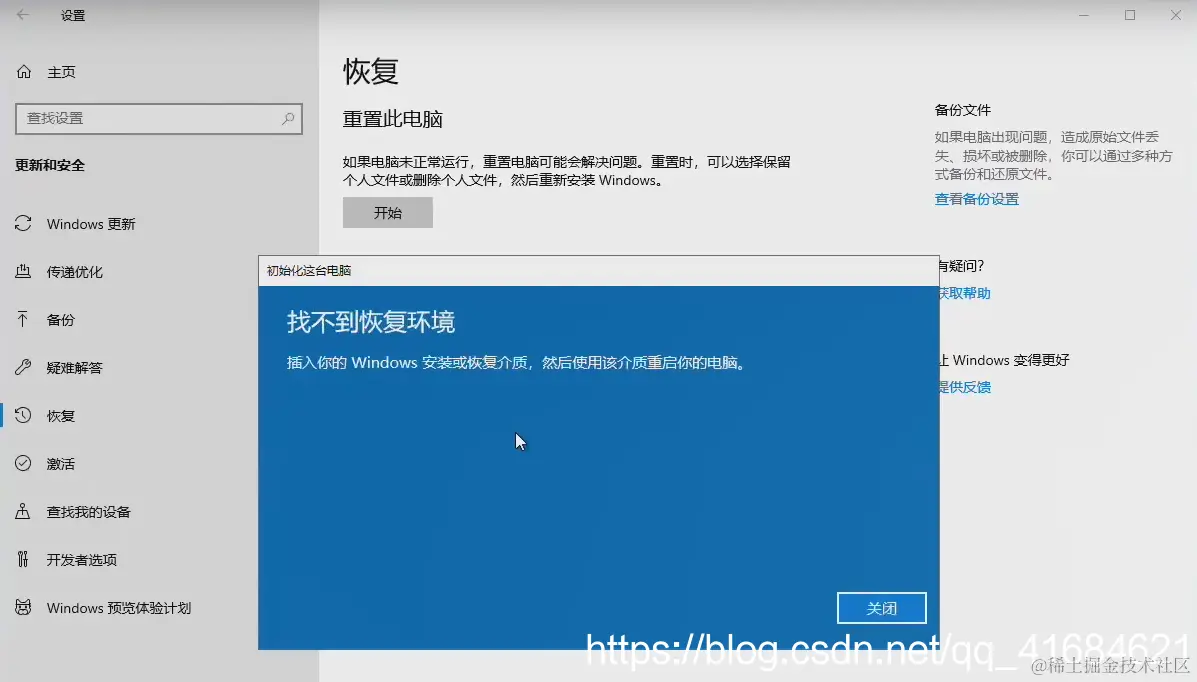Select the Windows 更新 sidebar icon
The height and width of the screenshot is (682, 1197).
(x=22, y=223)
